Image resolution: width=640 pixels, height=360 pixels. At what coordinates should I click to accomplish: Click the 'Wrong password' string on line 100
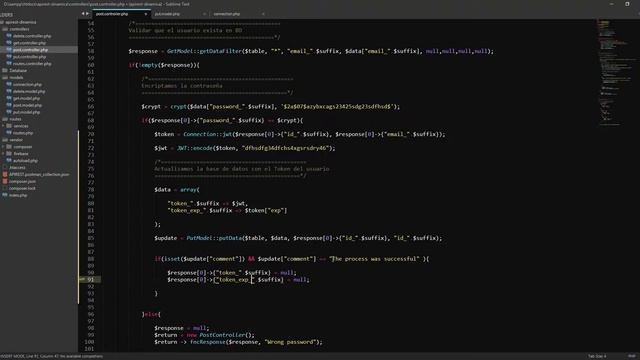point(290,342)
